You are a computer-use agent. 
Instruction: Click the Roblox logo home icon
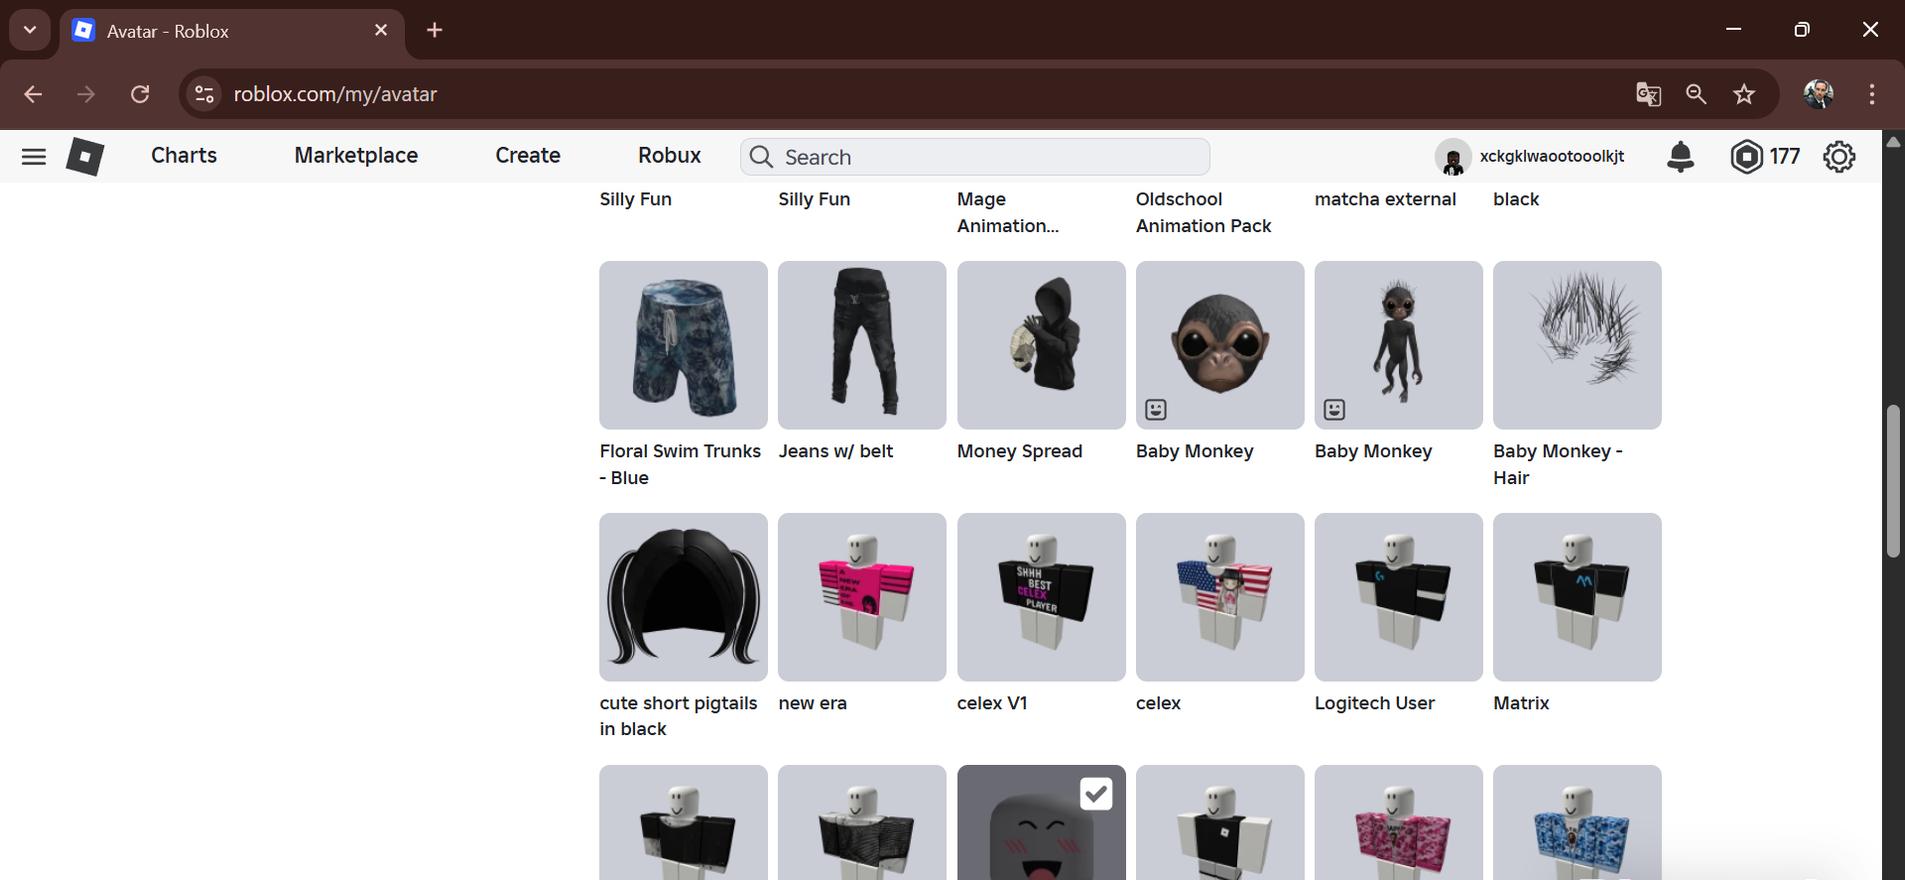click(x=85, y=156)
